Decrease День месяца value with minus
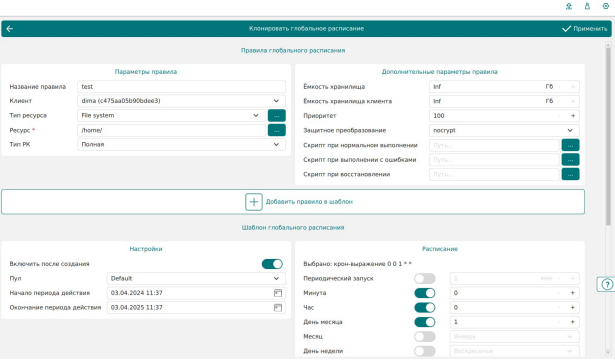The height and width of the screenshot is (362, 615). pyautogui.click(x=559, y=322)
